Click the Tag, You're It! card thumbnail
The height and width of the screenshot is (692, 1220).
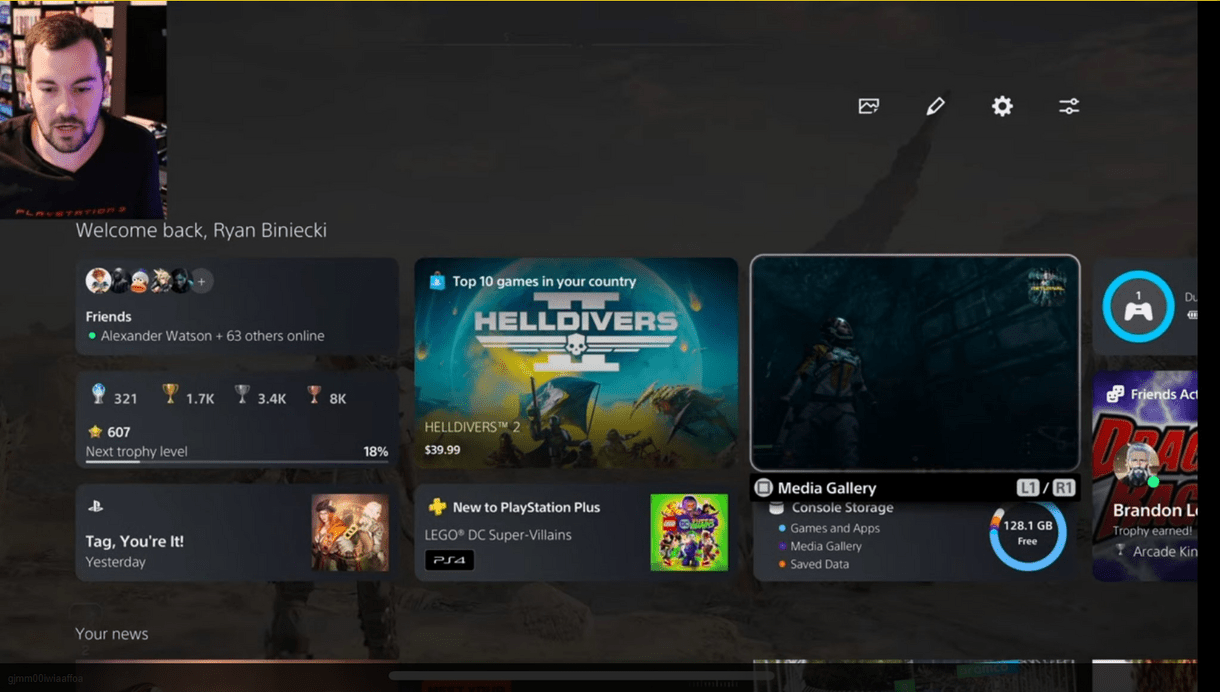(x=350, y=533)
